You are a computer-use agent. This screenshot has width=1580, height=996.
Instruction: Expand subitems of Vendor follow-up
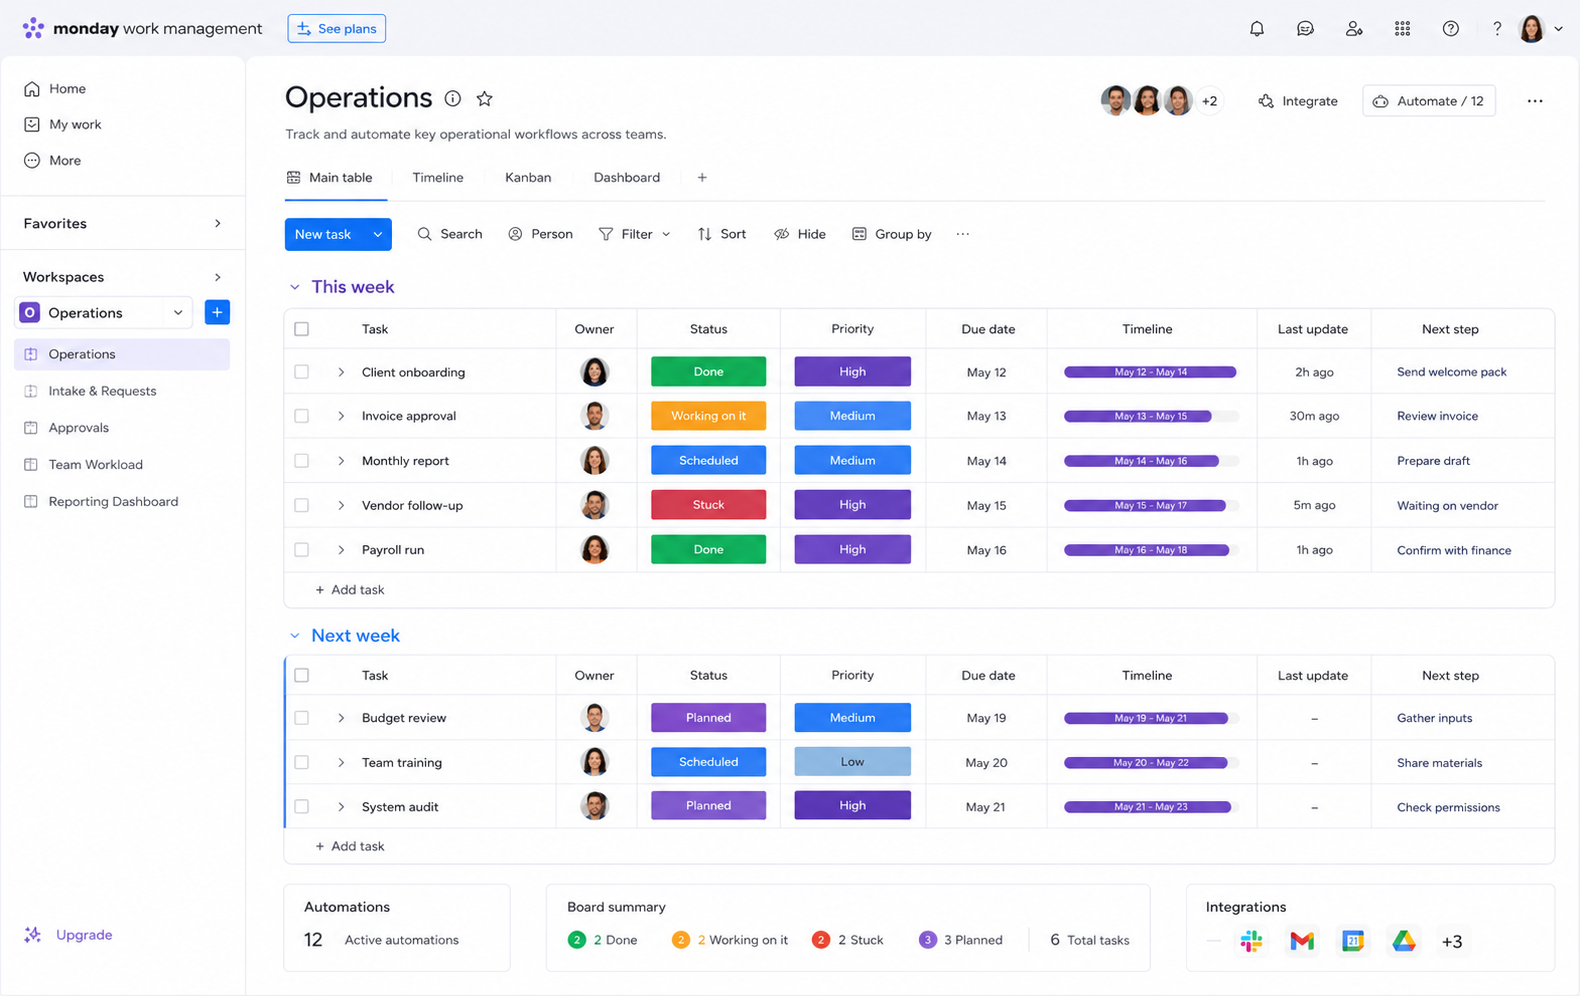341,505
